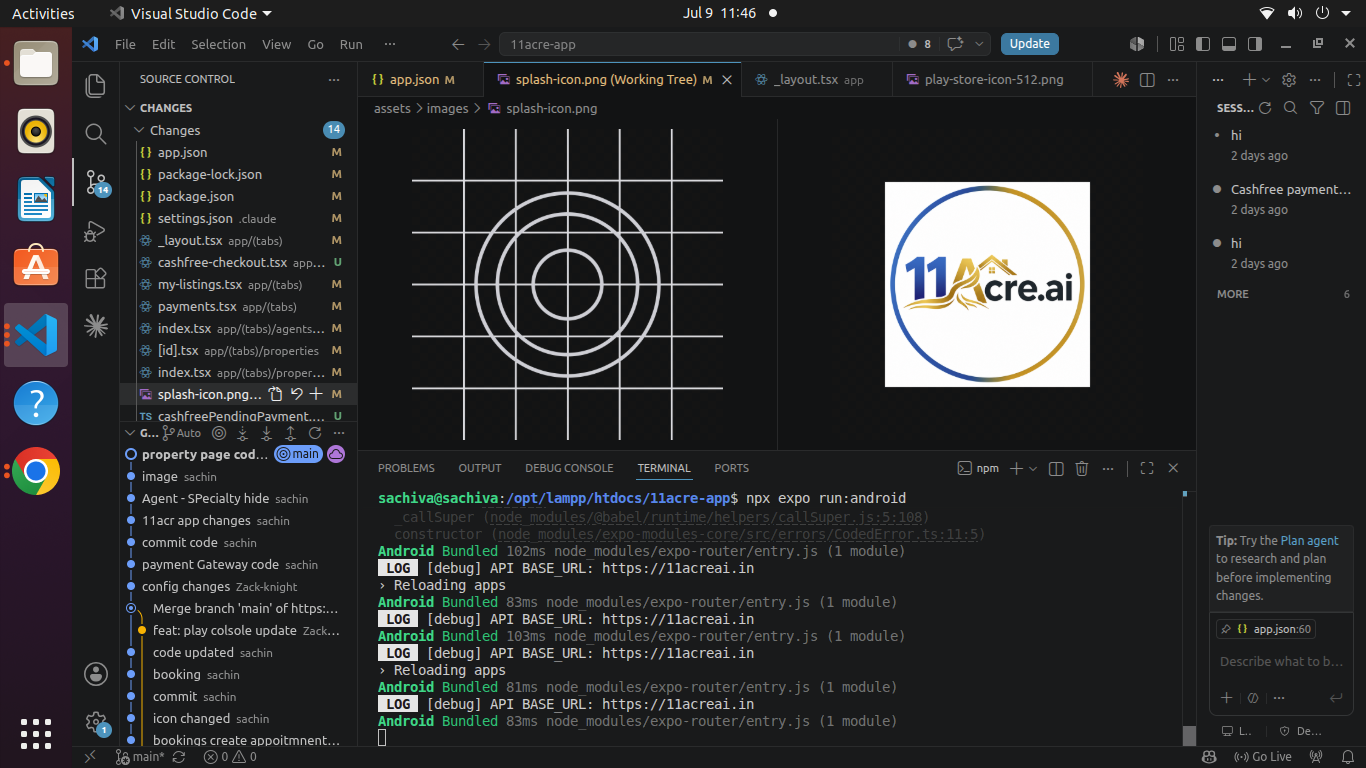Open the Extensions view
Screen dimensions: 1366x768
click(x=96, y=278)
